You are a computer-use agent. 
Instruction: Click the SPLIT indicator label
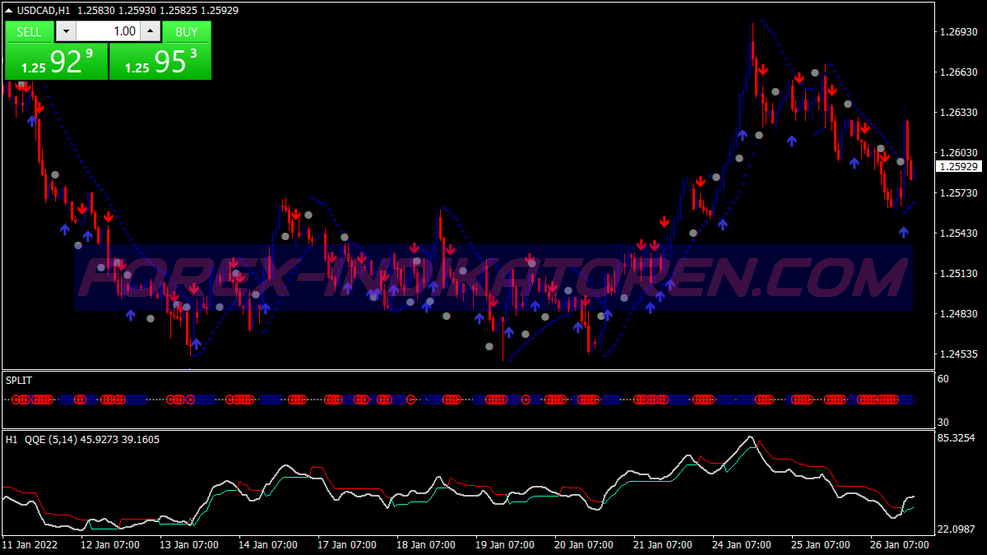tap(19, 380)
